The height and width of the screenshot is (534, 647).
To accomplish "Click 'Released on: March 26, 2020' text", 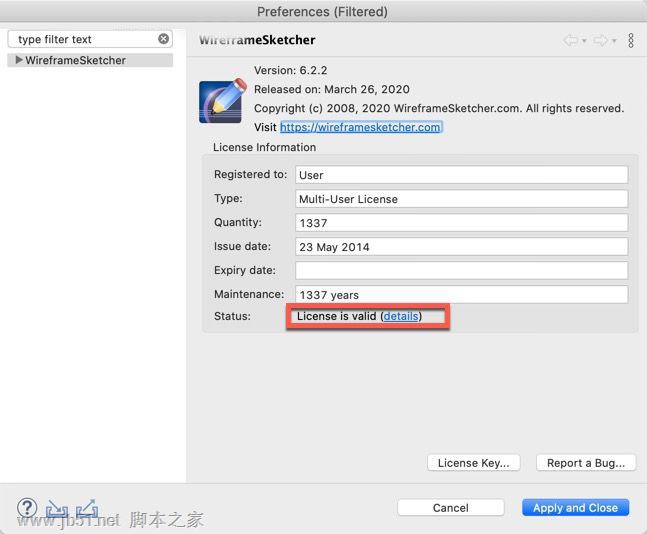I will (332, 90).
